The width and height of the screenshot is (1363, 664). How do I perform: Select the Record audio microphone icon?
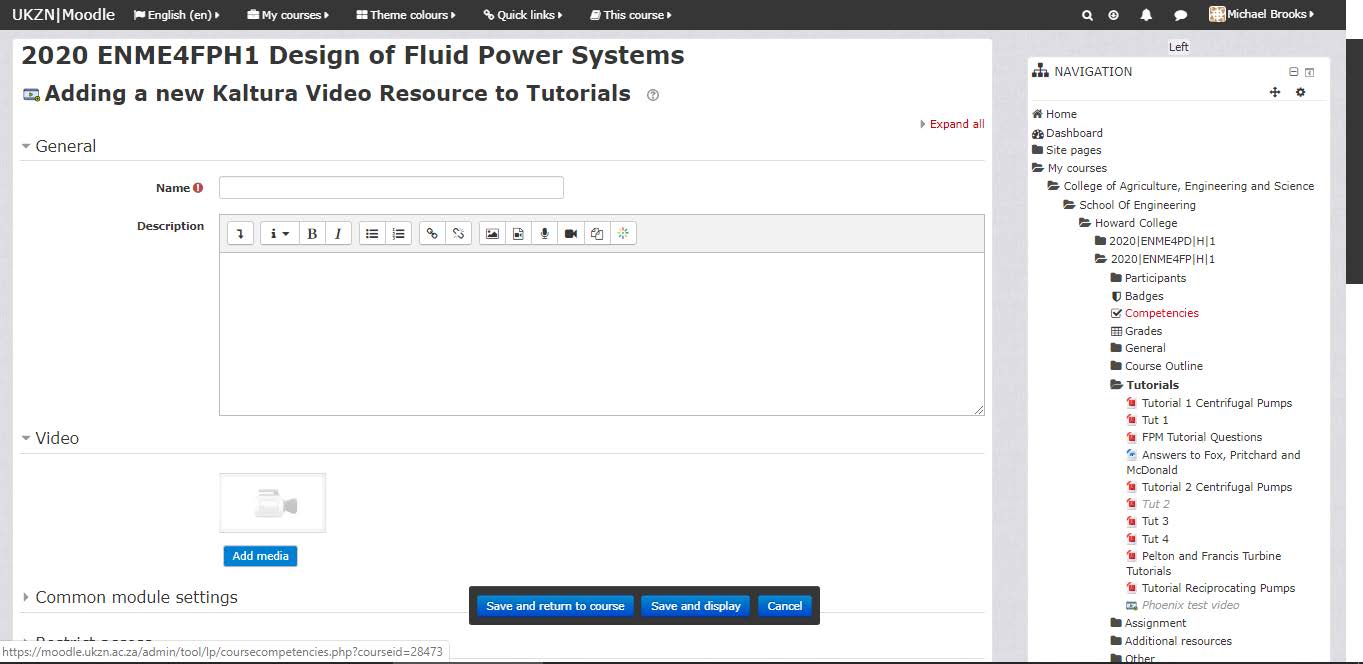[544, 234]
